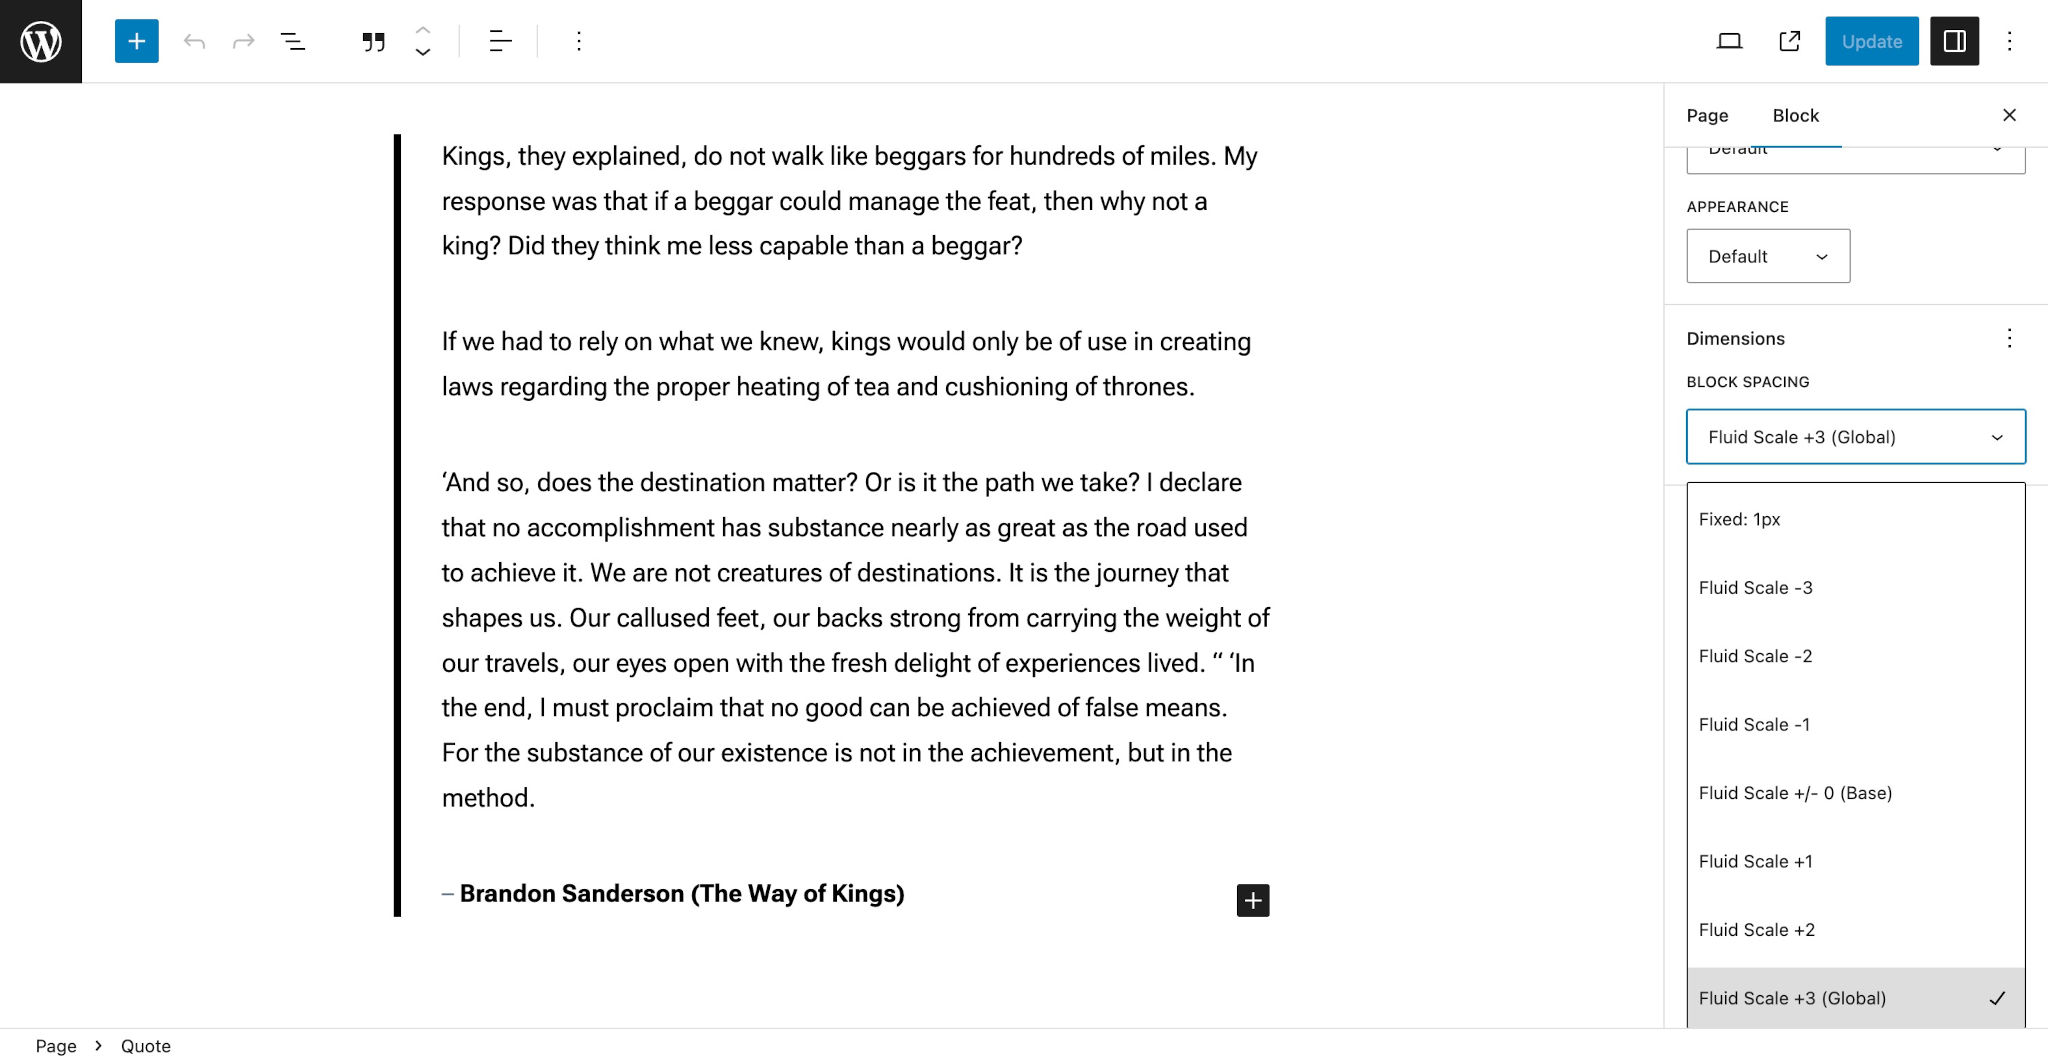Screen dimensions: 2048x1062
Task: Open the text alignment toolbar option
Action: click(500, 41)
